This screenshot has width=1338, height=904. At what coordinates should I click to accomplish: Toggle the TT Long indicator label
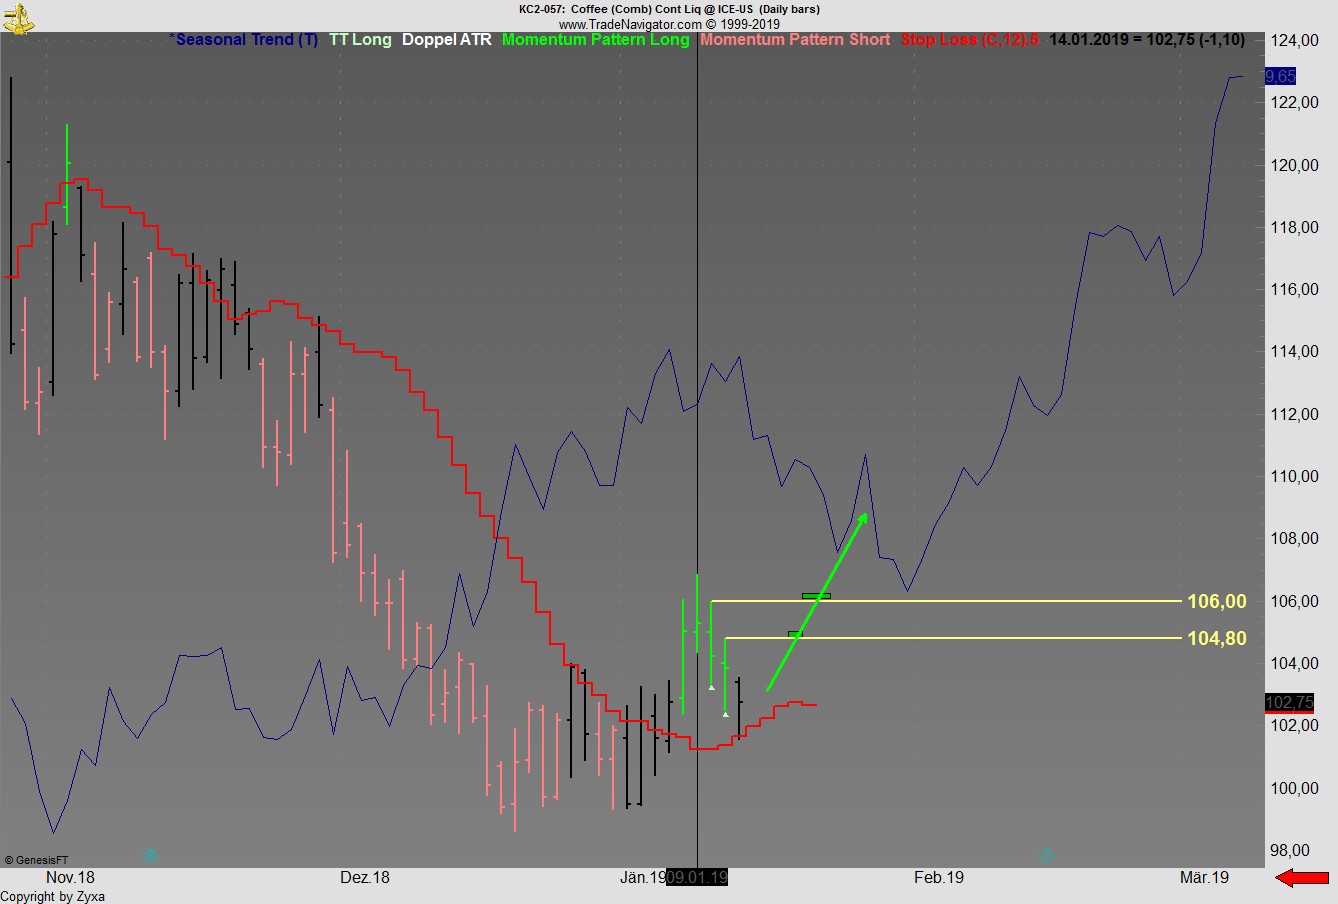[x=360, y=40]
